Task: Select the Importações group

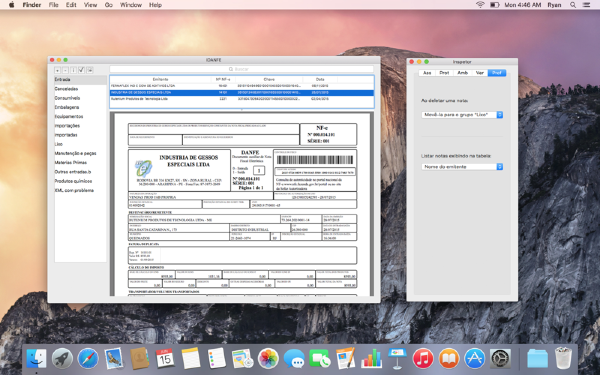Action: pos(80,126)
